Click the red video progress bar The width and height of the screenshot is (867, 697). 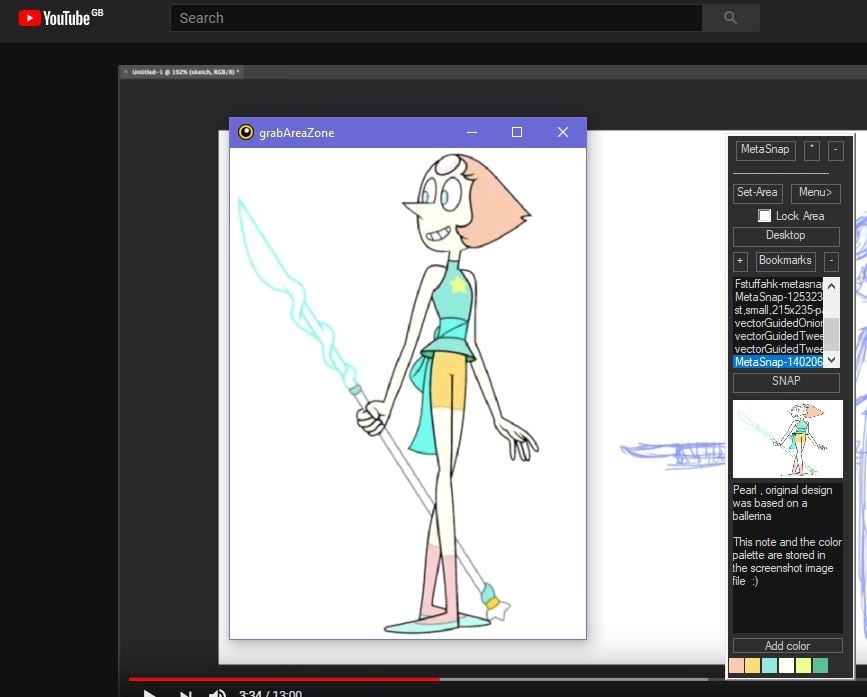(284, 679)
